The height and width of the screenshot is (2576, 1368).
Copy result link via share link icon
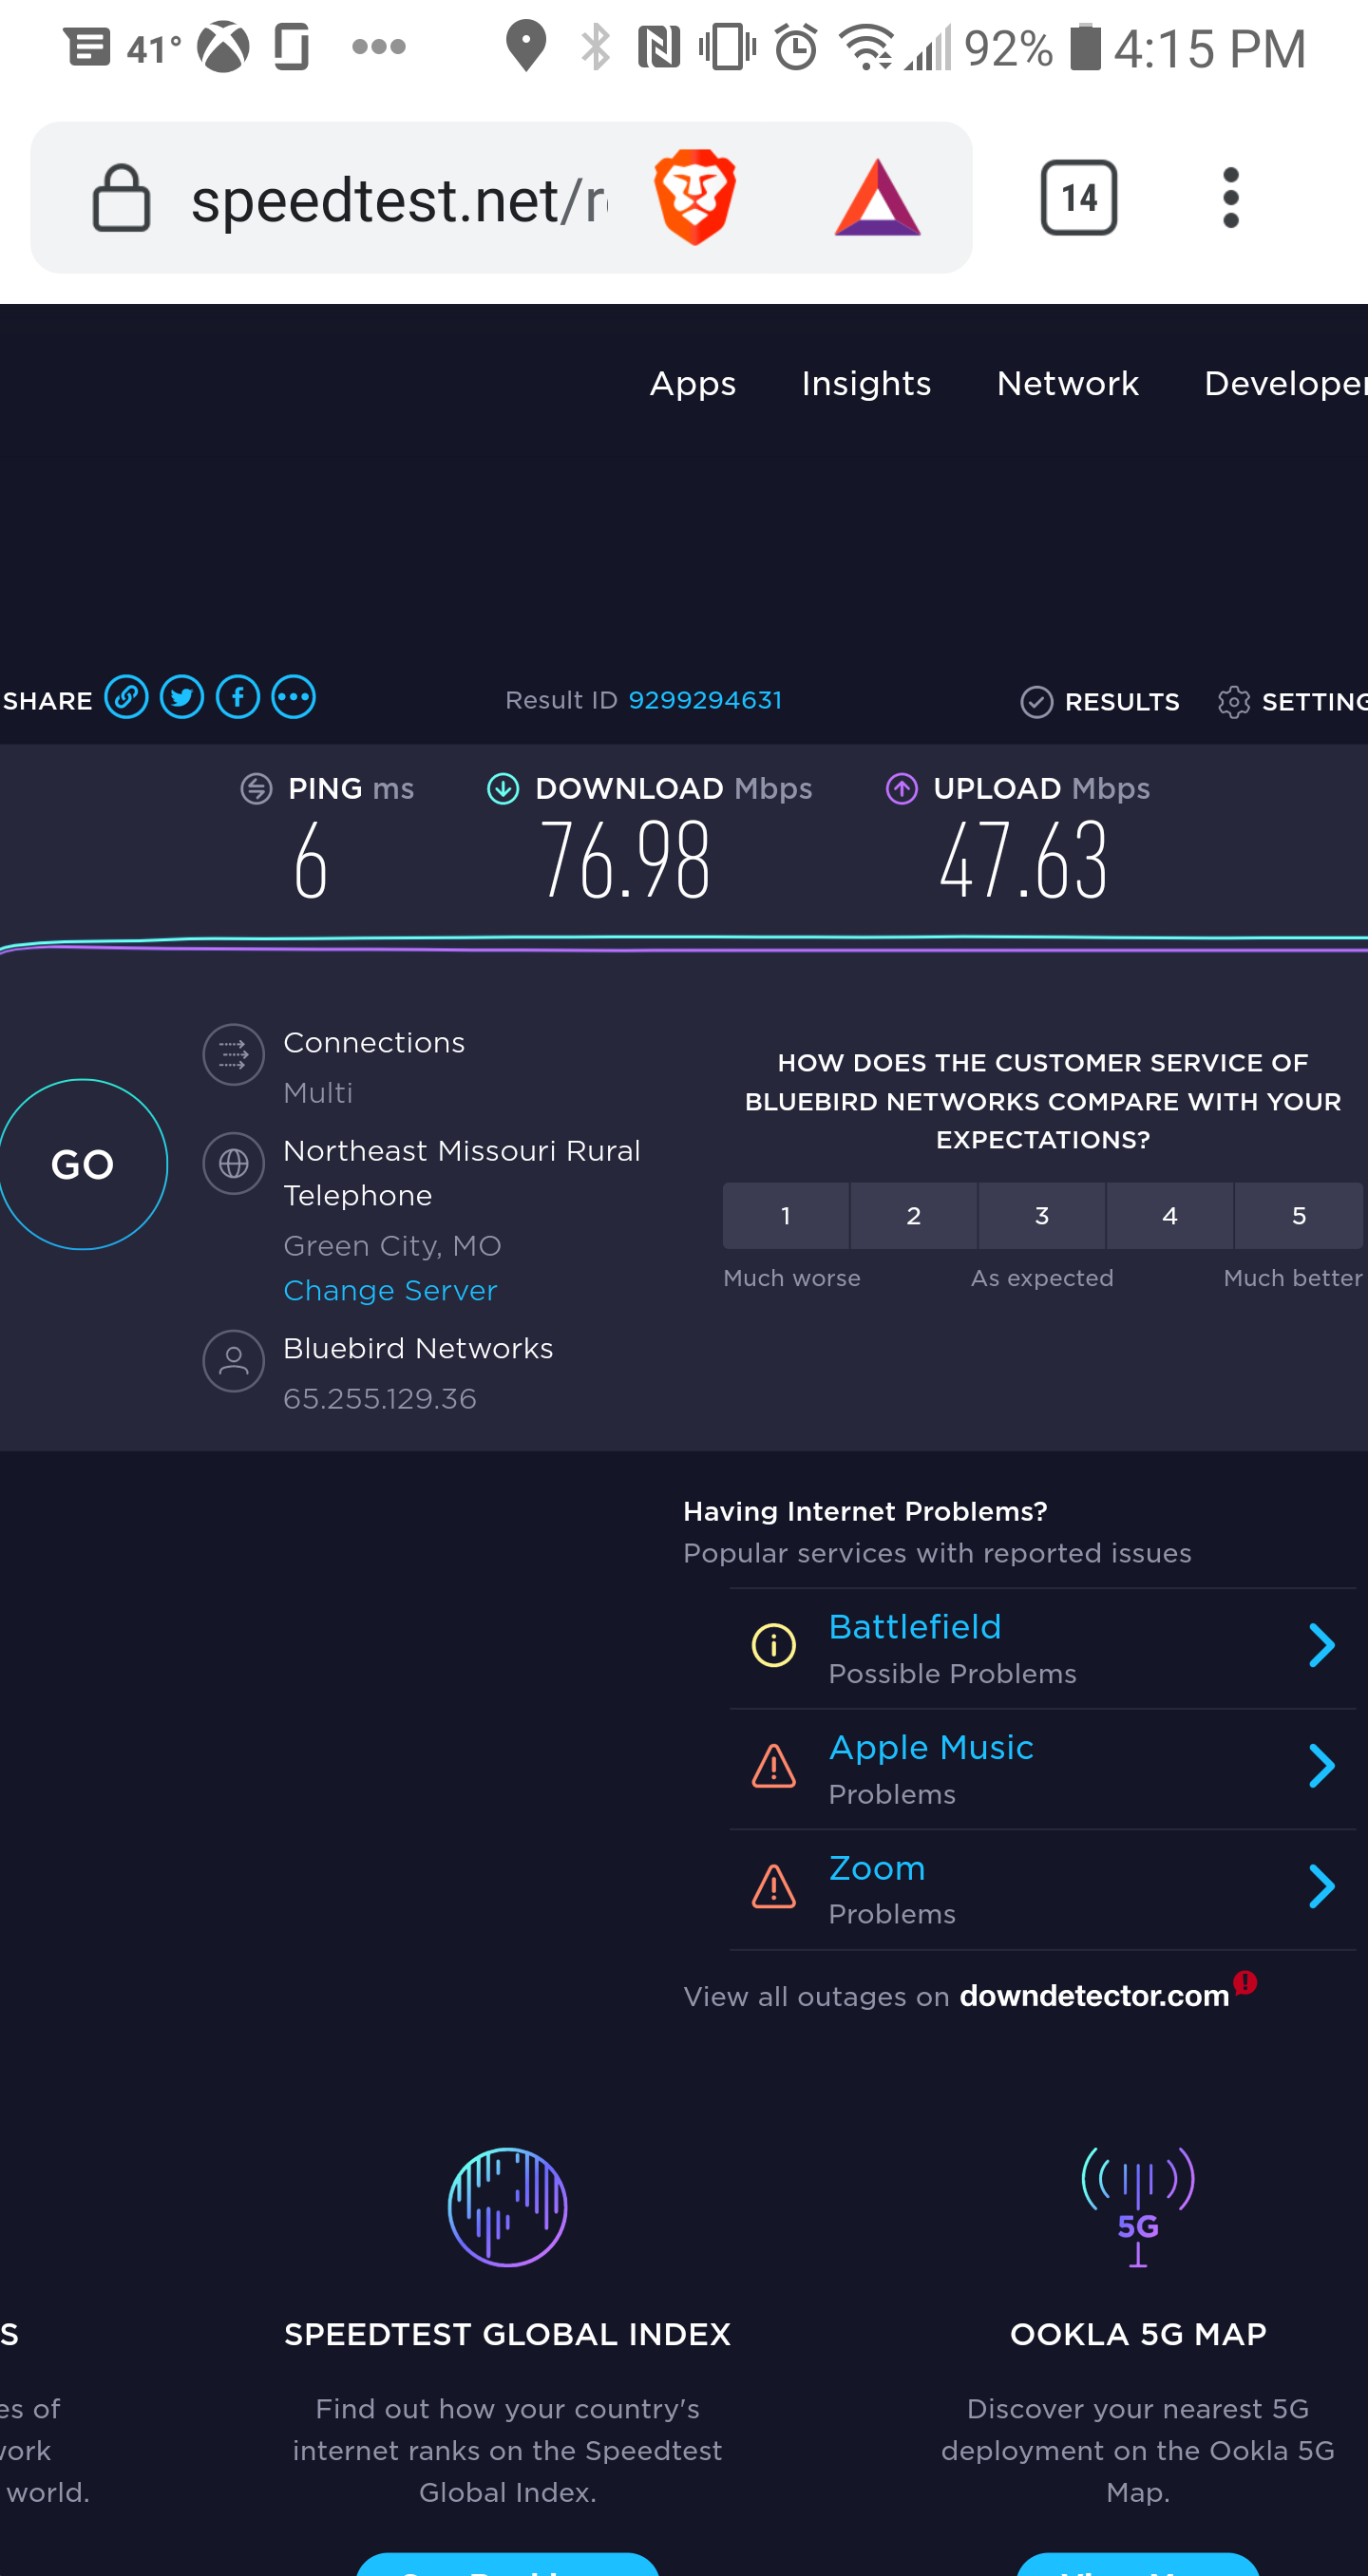pos(127,697)
